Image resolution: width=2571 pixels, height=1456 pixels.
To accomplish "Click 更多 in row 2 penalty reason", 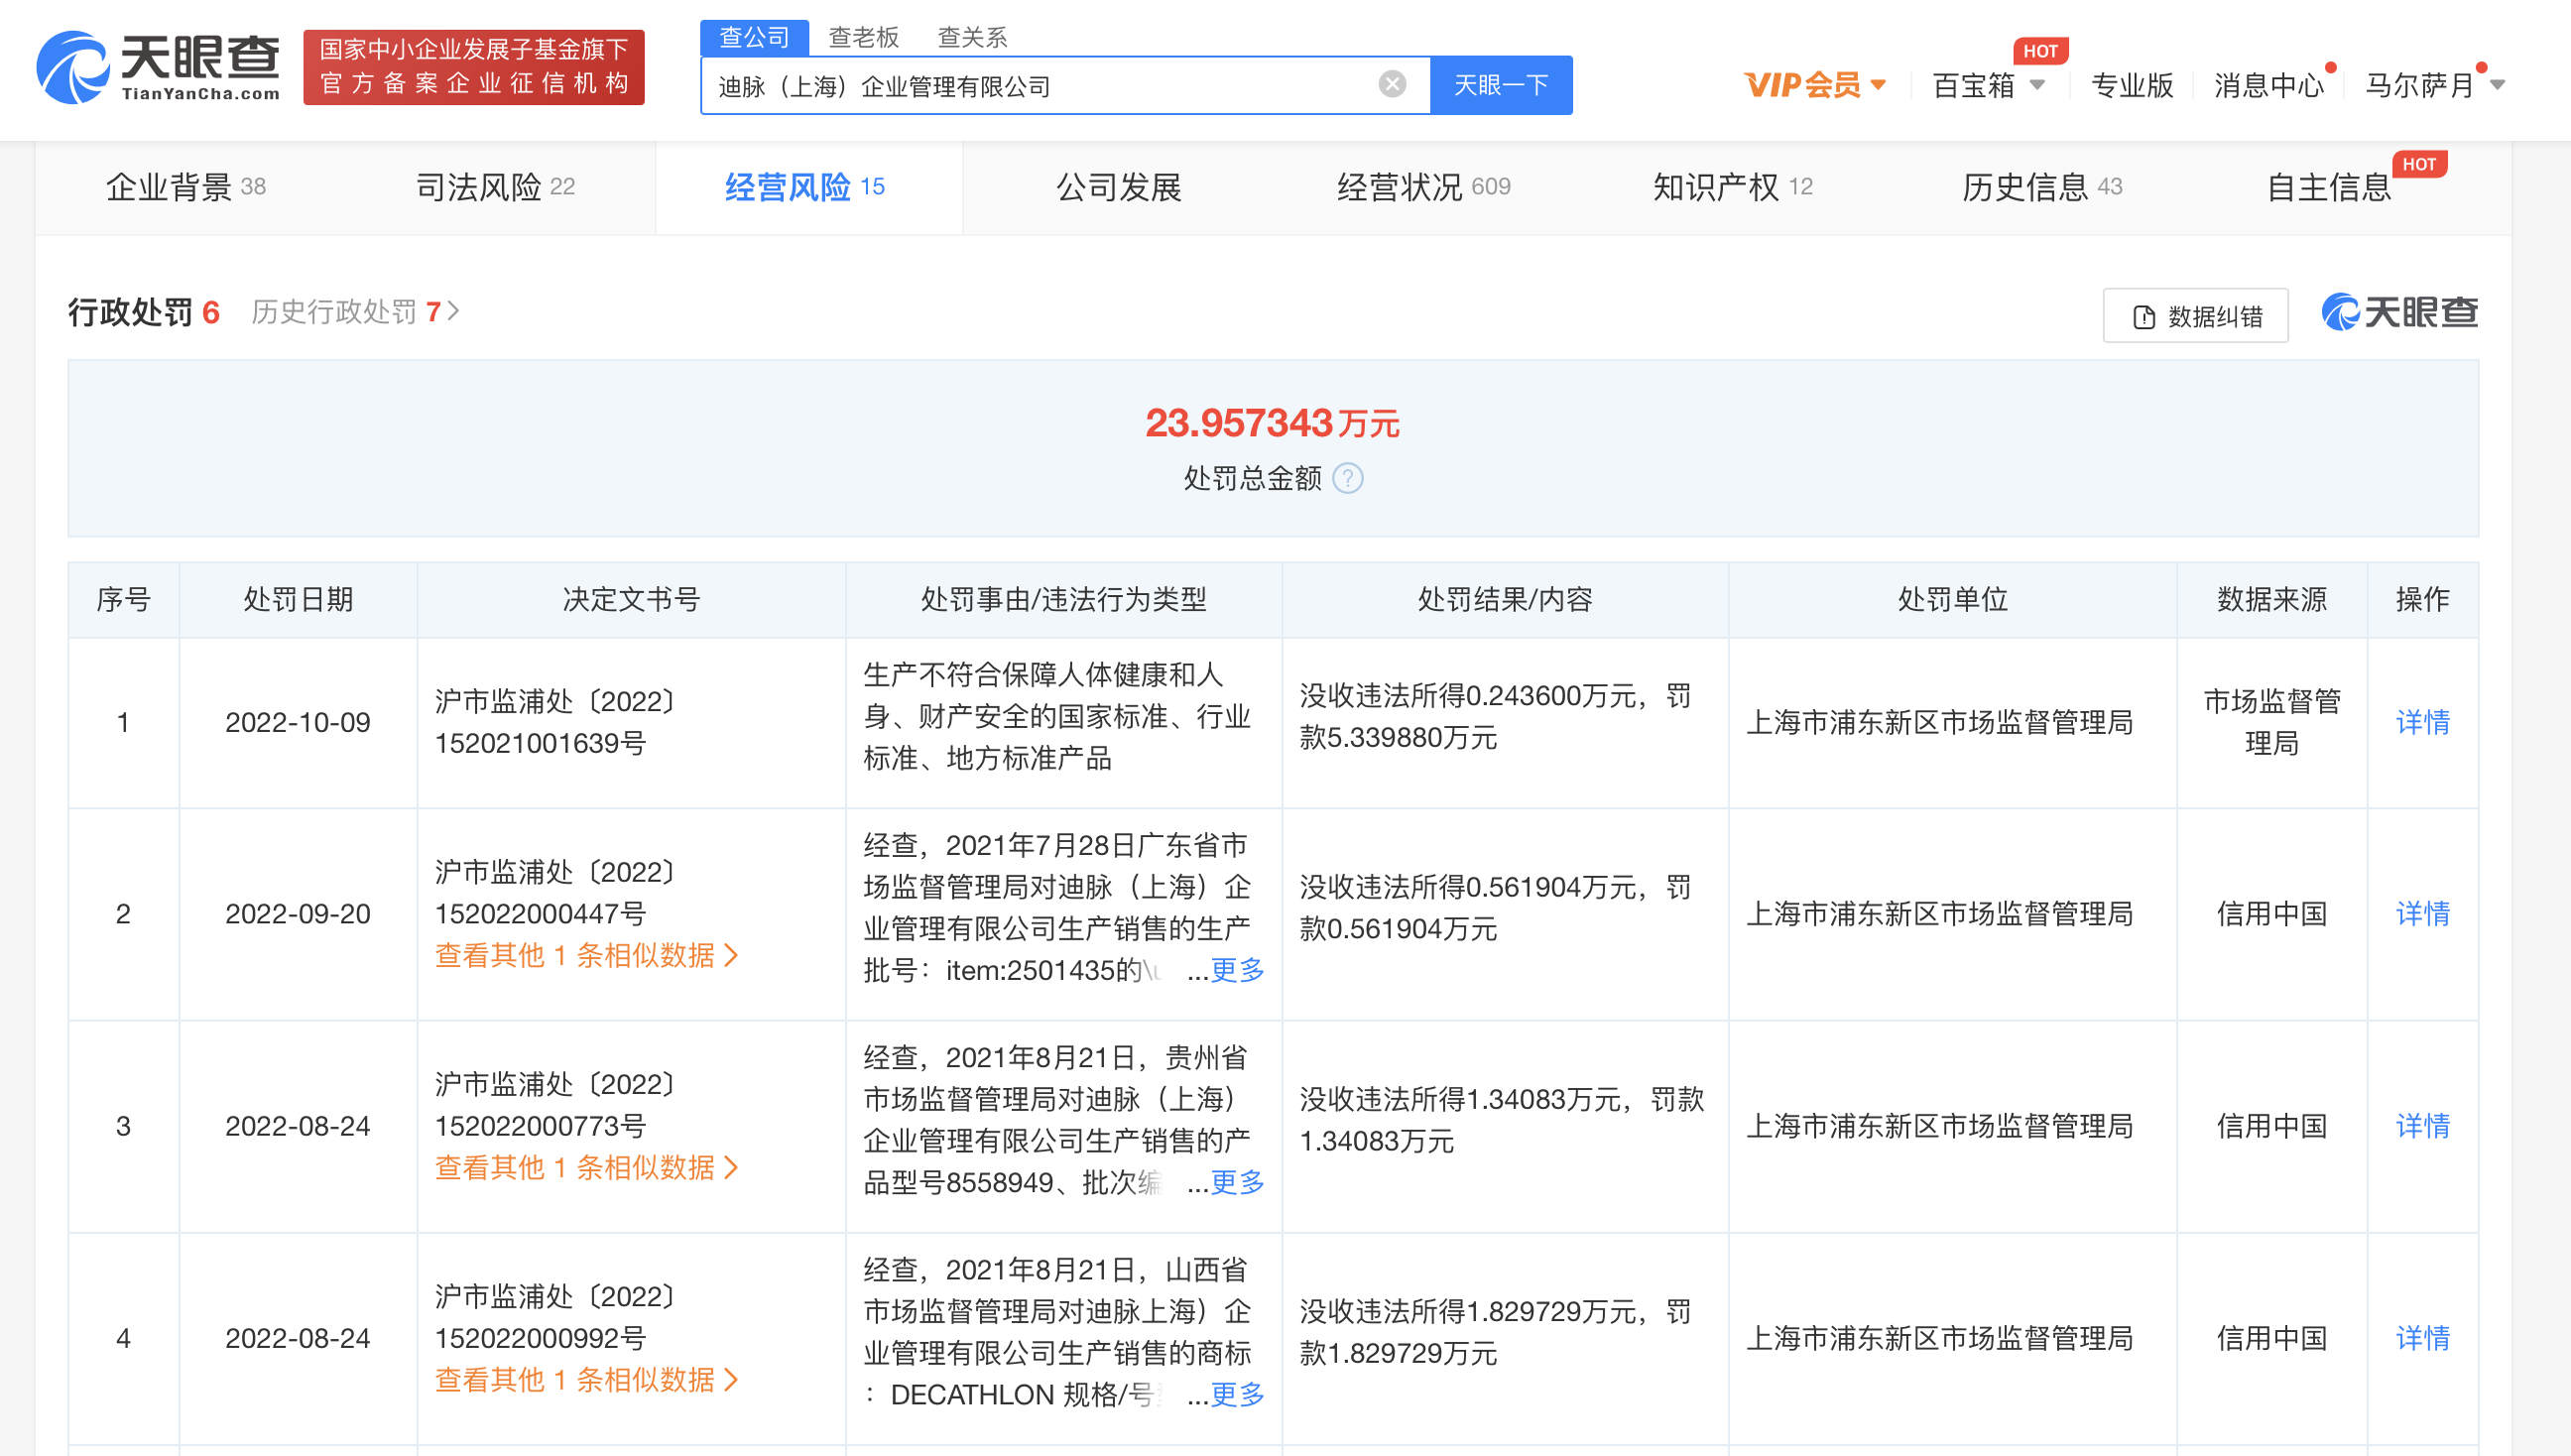I will tap(1236, 970).
